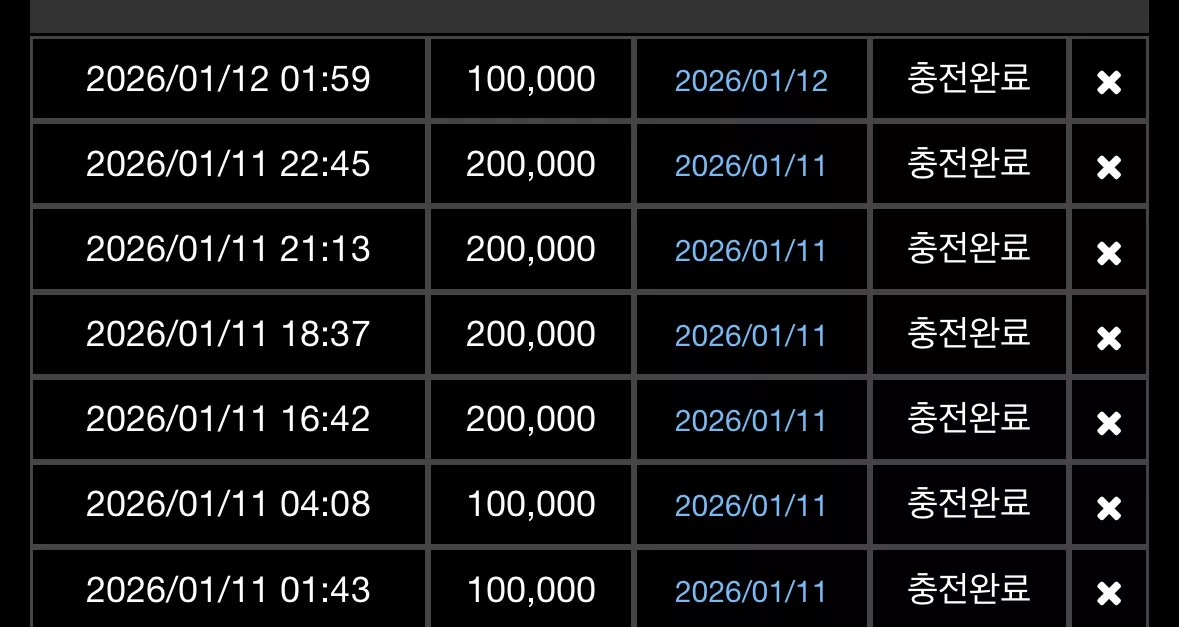Click blue date link in 16:42 row
1179x627 pixels.
(751, 421)
